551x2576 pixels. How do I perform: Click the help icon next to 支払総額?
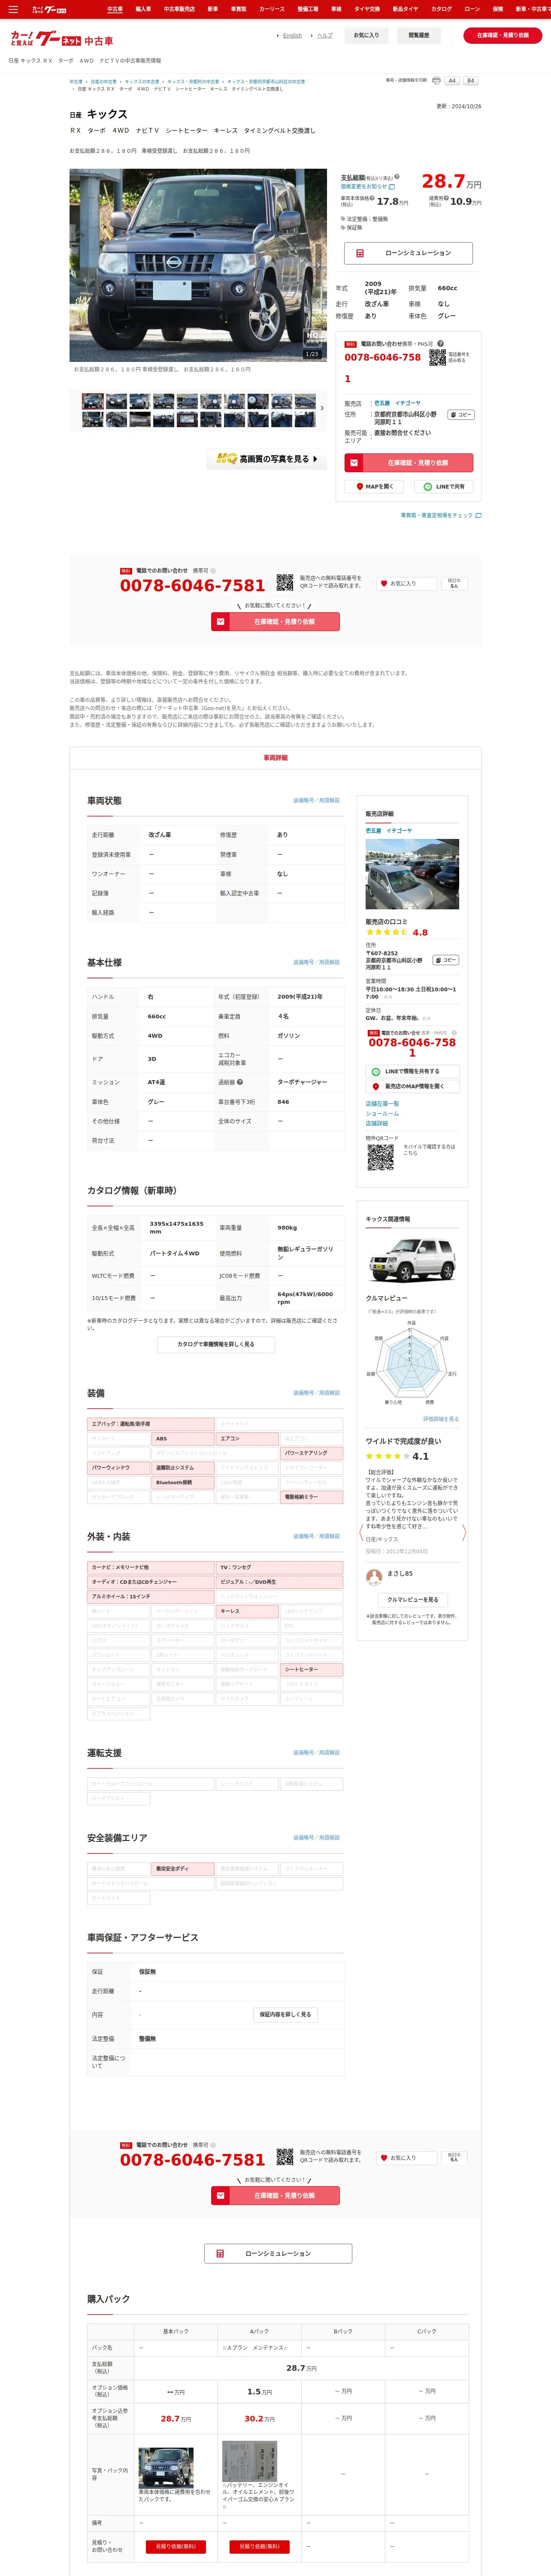tap(397, 177)
